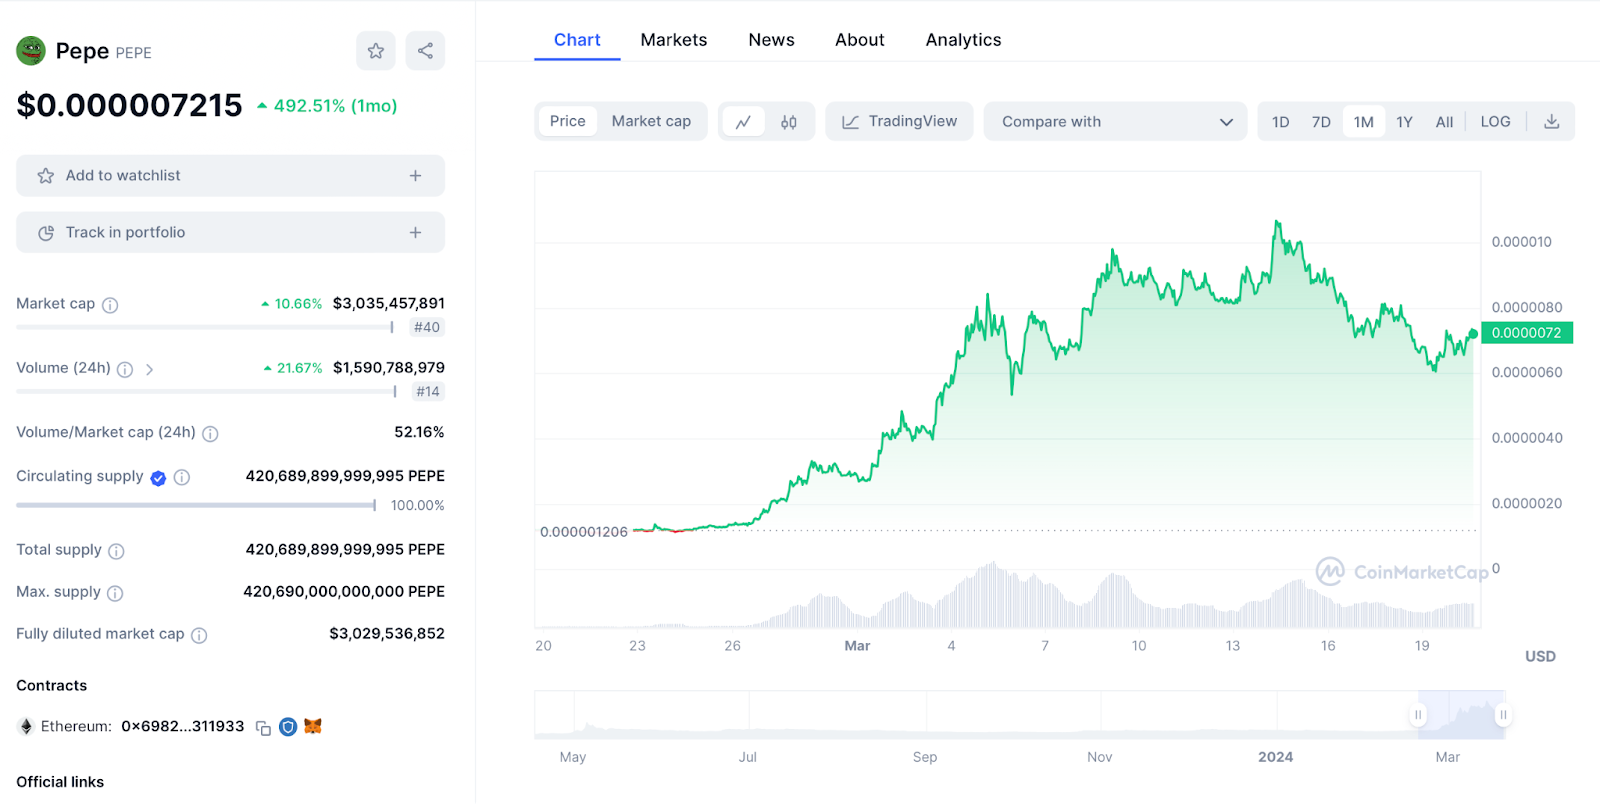Click the left range slider handle

[x=1417, y=715]
